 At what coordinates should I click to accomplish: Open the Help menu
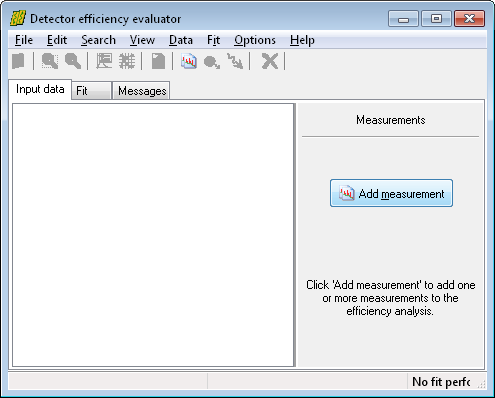pos(302,40)
